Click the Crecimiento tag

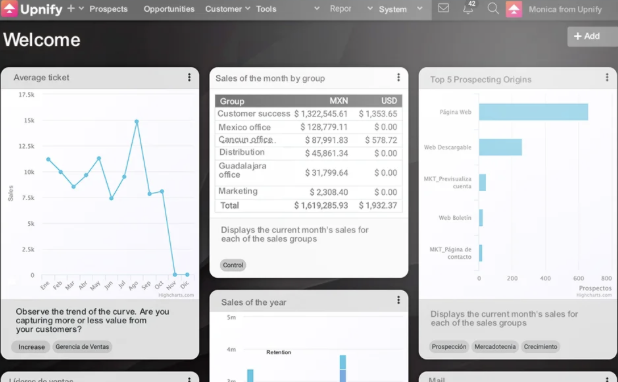click(x=540, y=347)
